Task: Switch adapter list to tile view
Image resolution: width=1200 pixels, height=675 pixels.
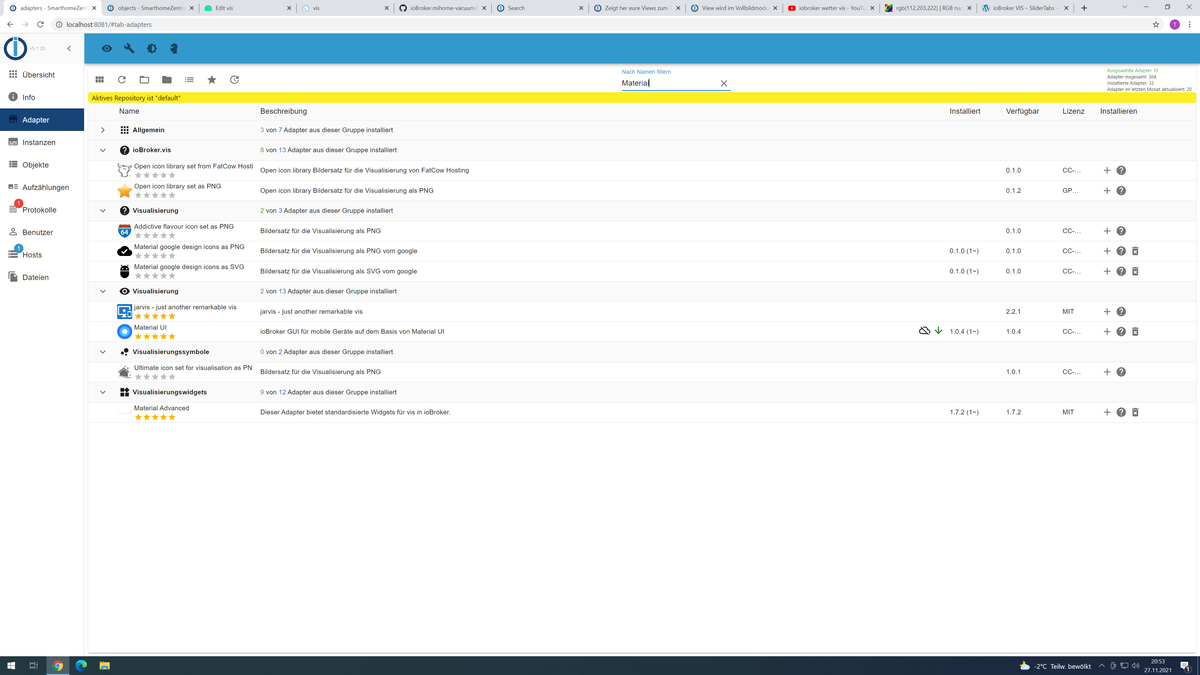Action: (x=100, y=80)
